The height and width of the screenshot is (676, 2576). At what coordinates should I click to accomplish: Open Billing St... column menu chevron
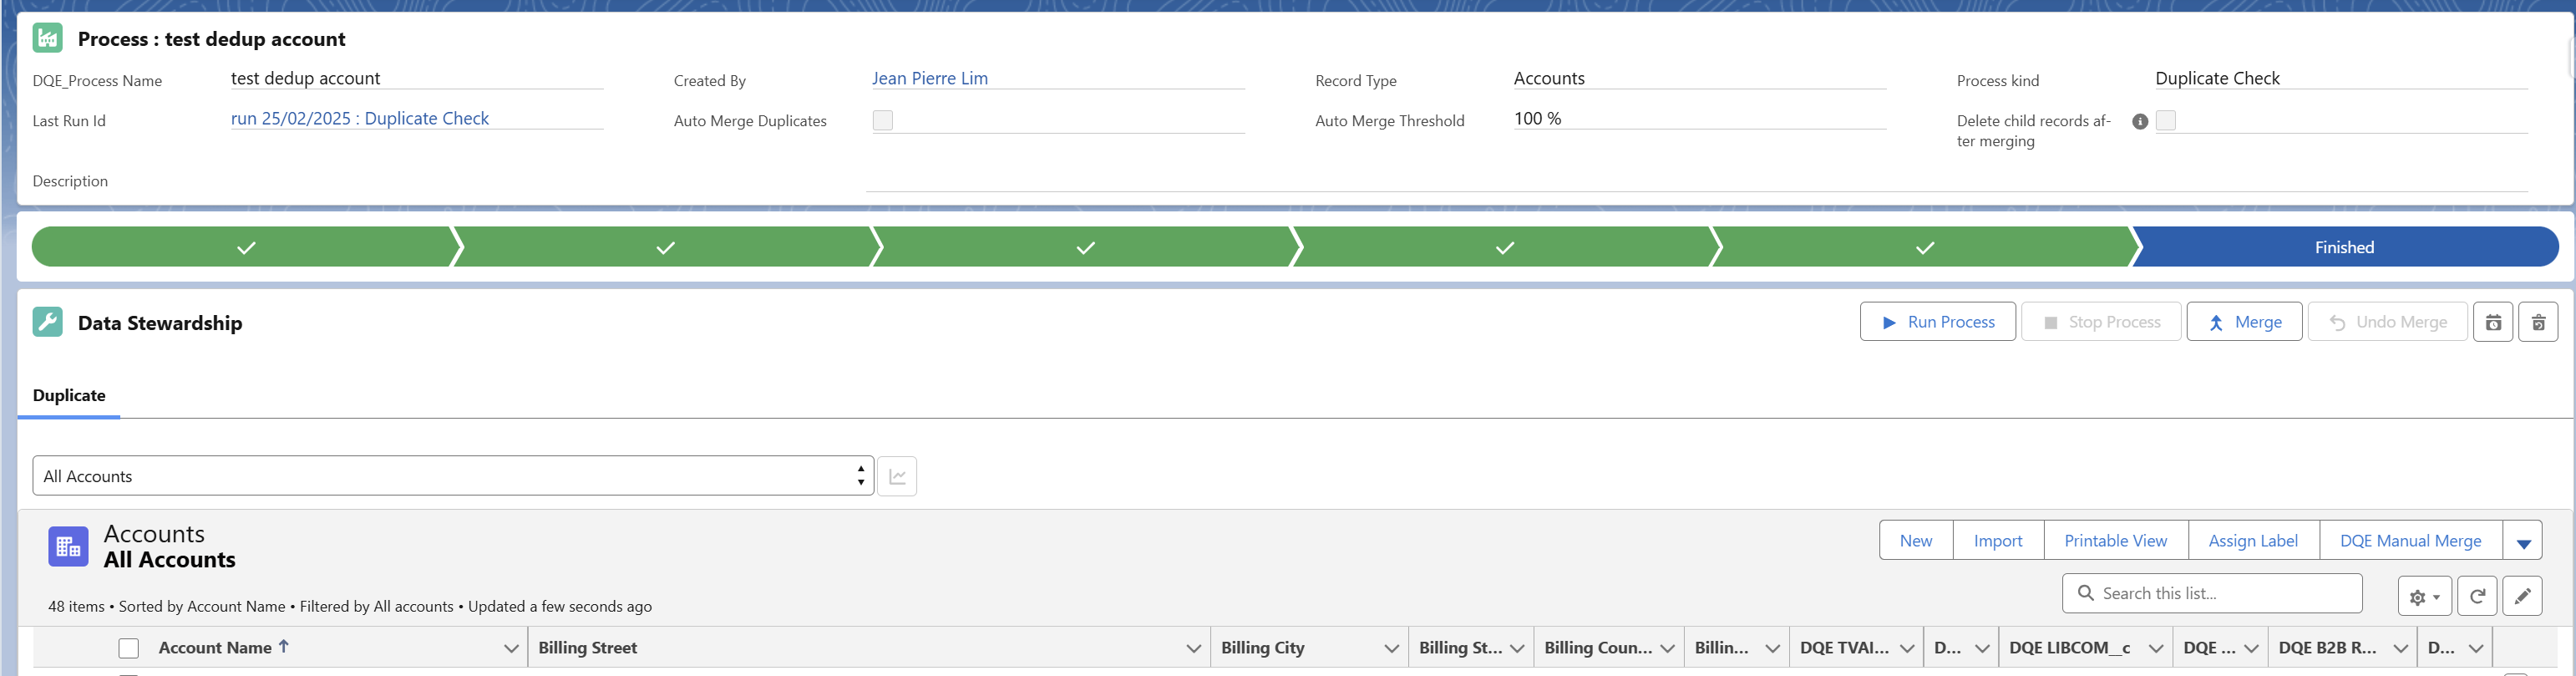(1517, 648)
